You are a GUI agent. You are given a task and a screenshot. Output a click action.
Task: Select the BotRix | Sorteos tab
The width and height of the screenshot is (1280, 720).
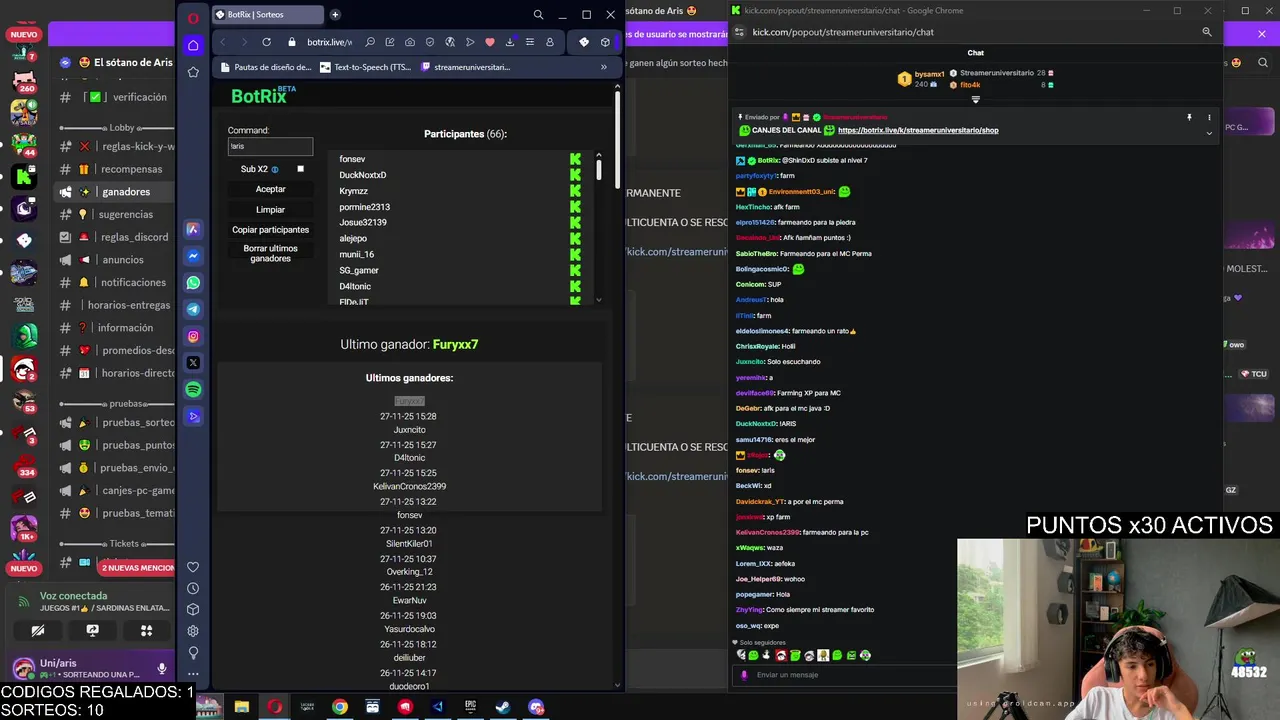coord(268,15)
